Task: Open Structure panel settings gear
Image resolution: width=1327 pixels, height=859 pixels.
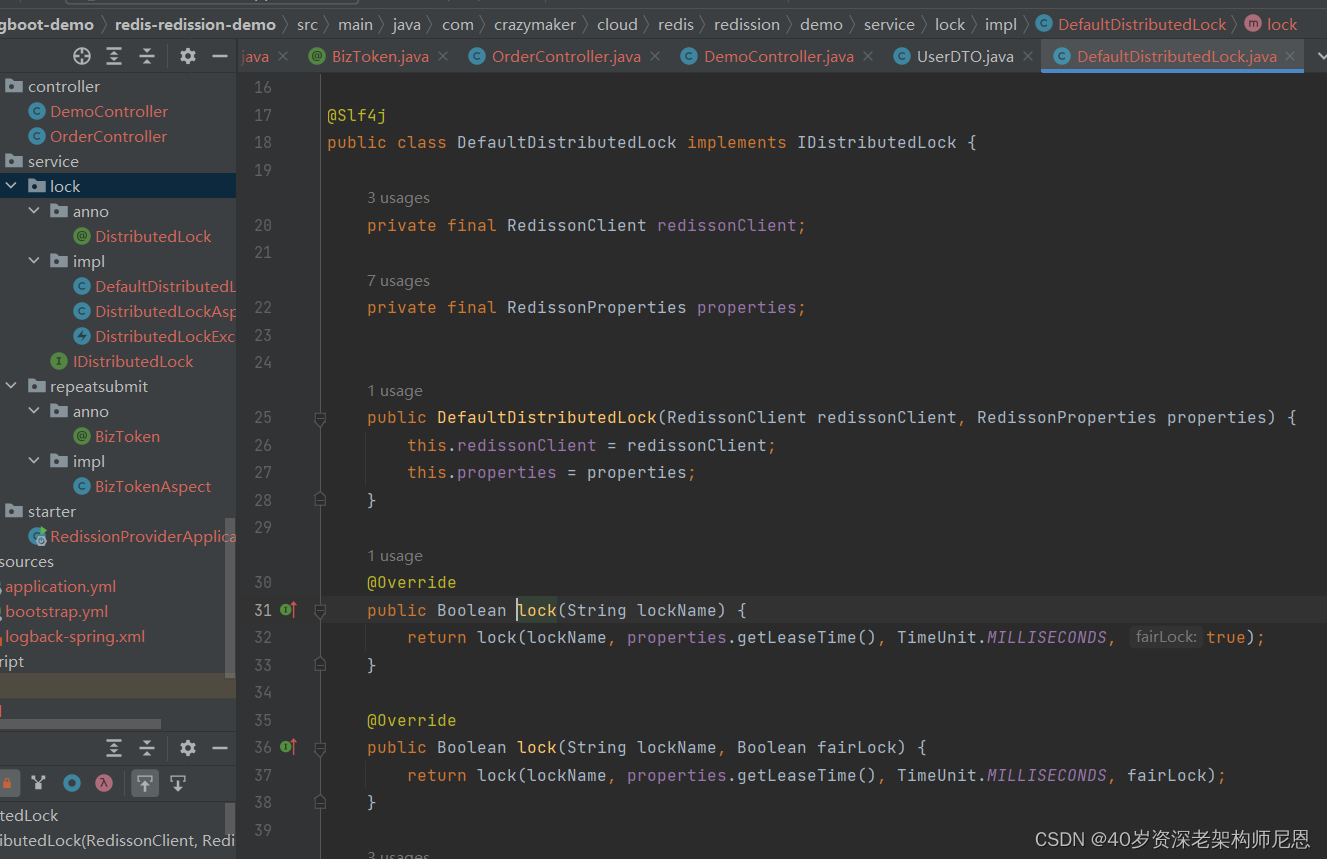Action: tap(188, 748)
